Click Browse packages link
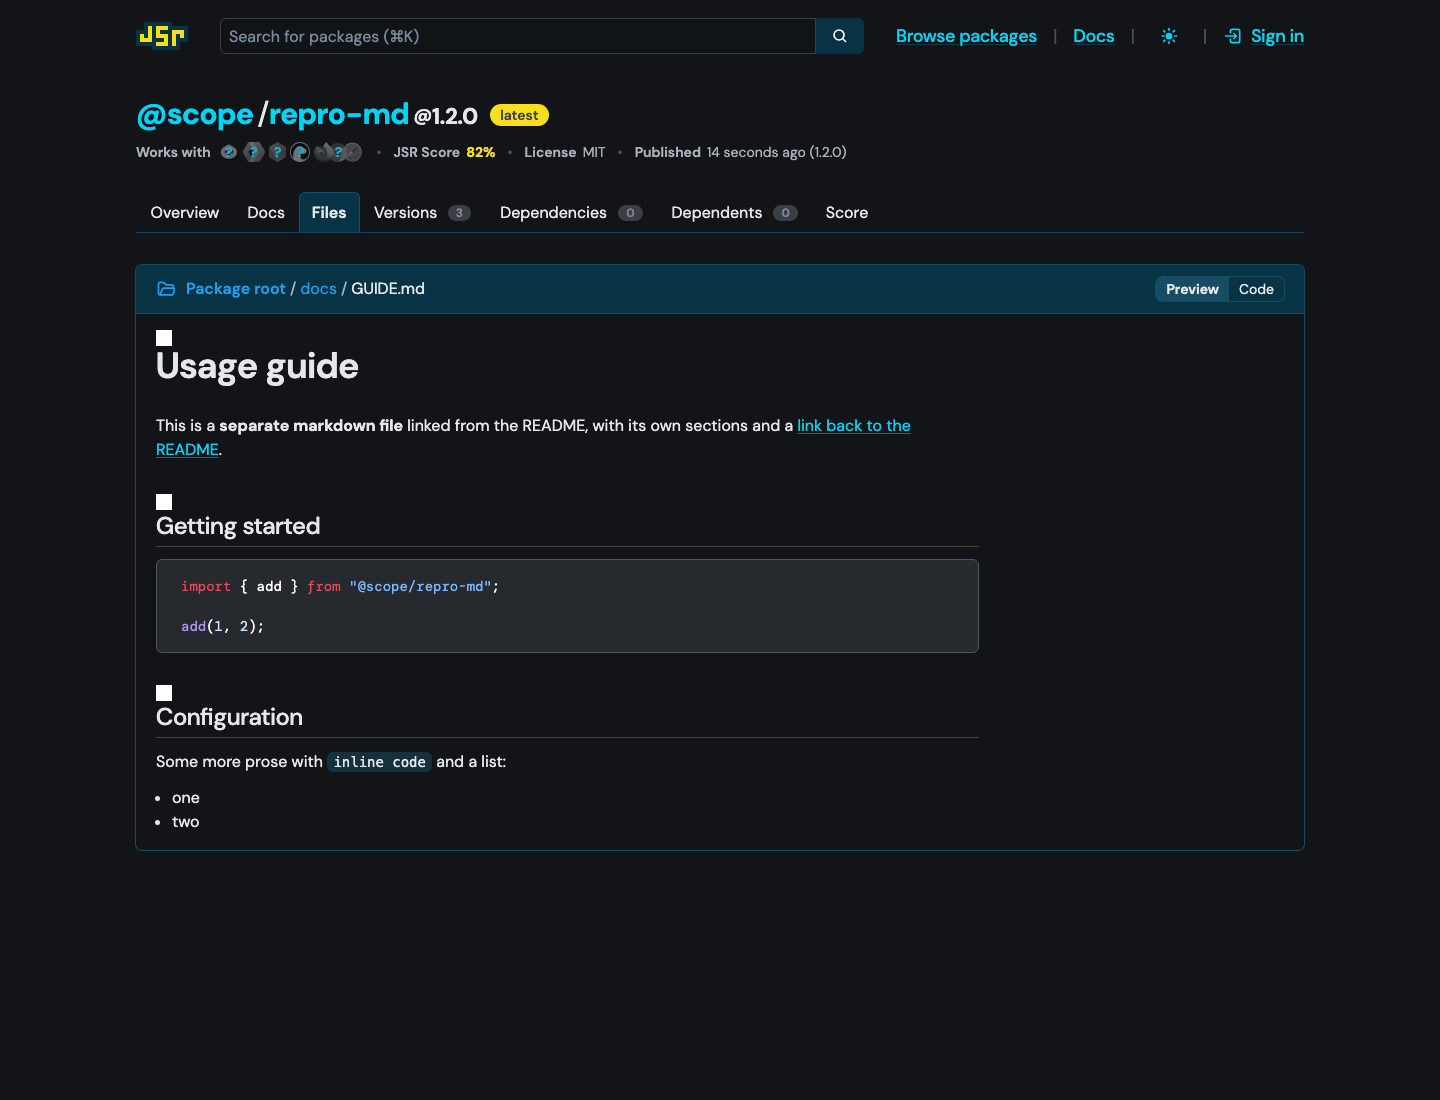This screenshot has height=1100, width=1440. pos(966,36)
